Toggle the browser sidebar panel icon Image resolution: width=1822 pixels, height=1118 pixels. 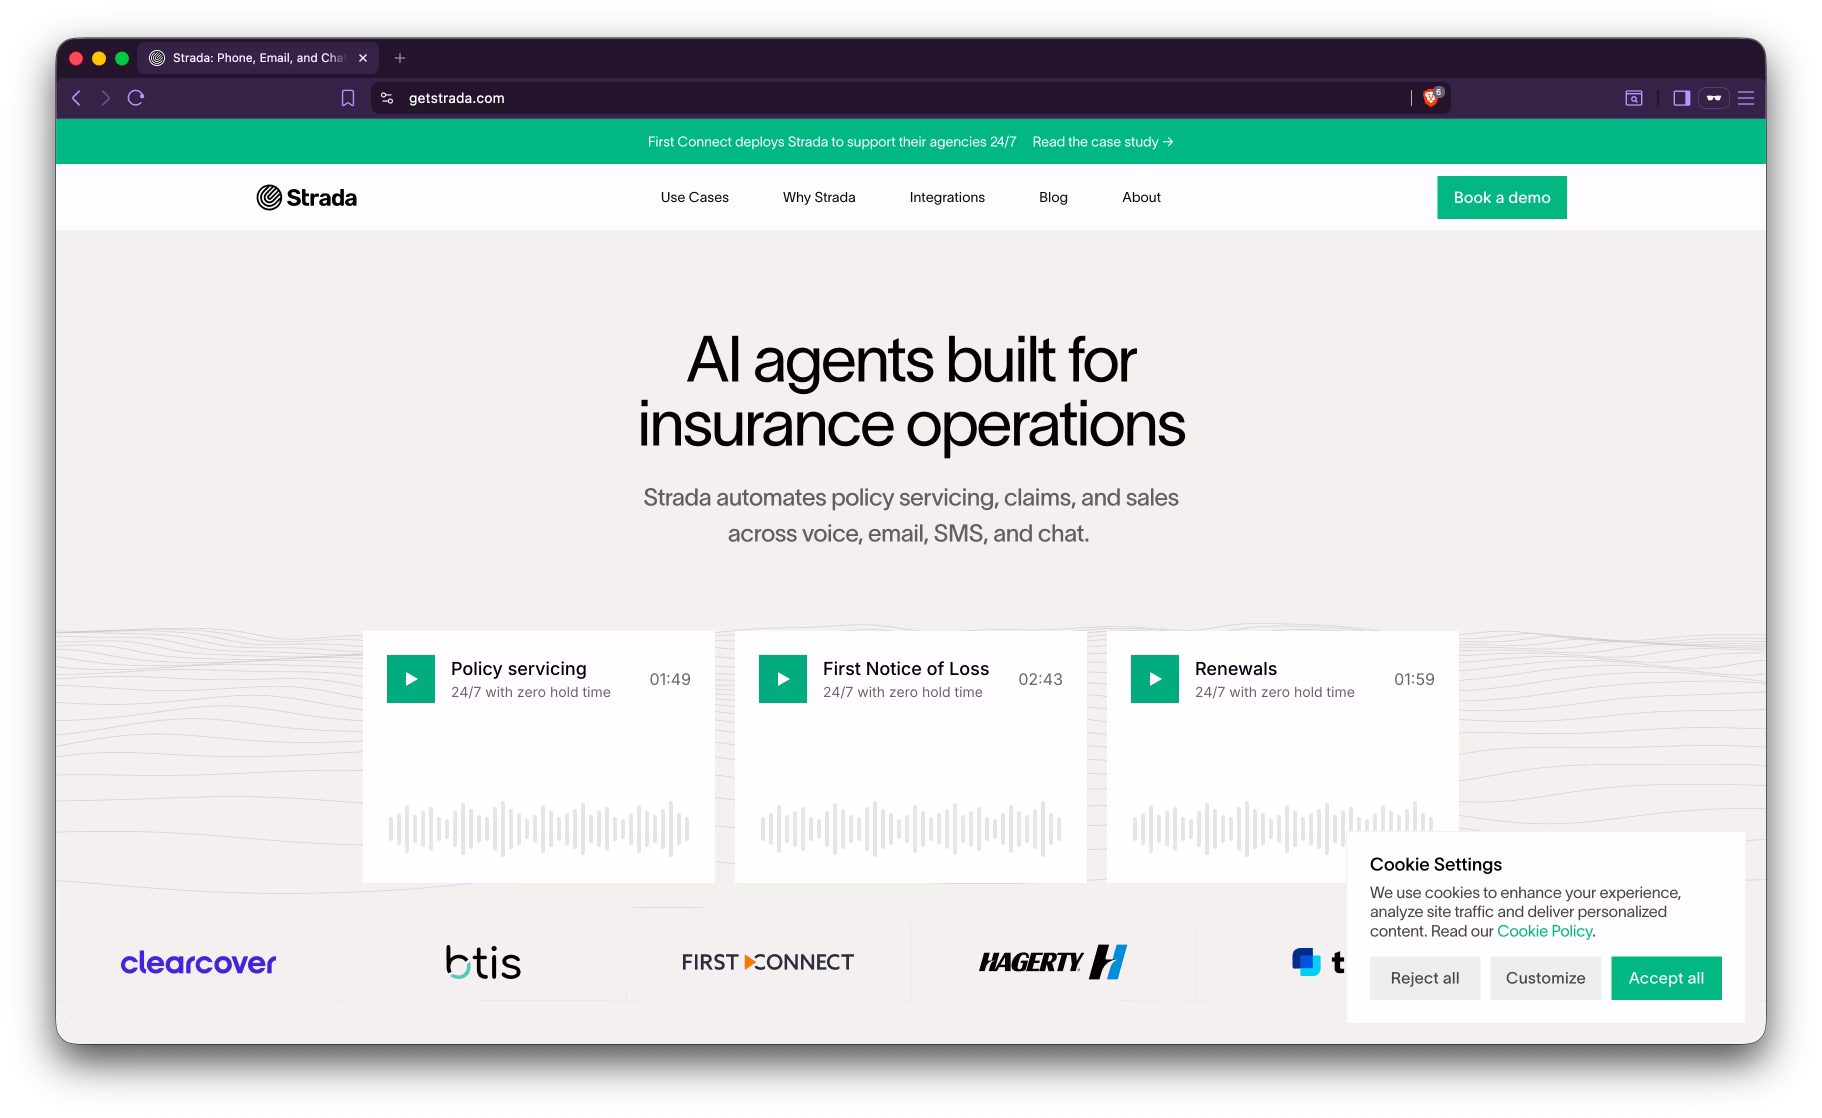1681,98
